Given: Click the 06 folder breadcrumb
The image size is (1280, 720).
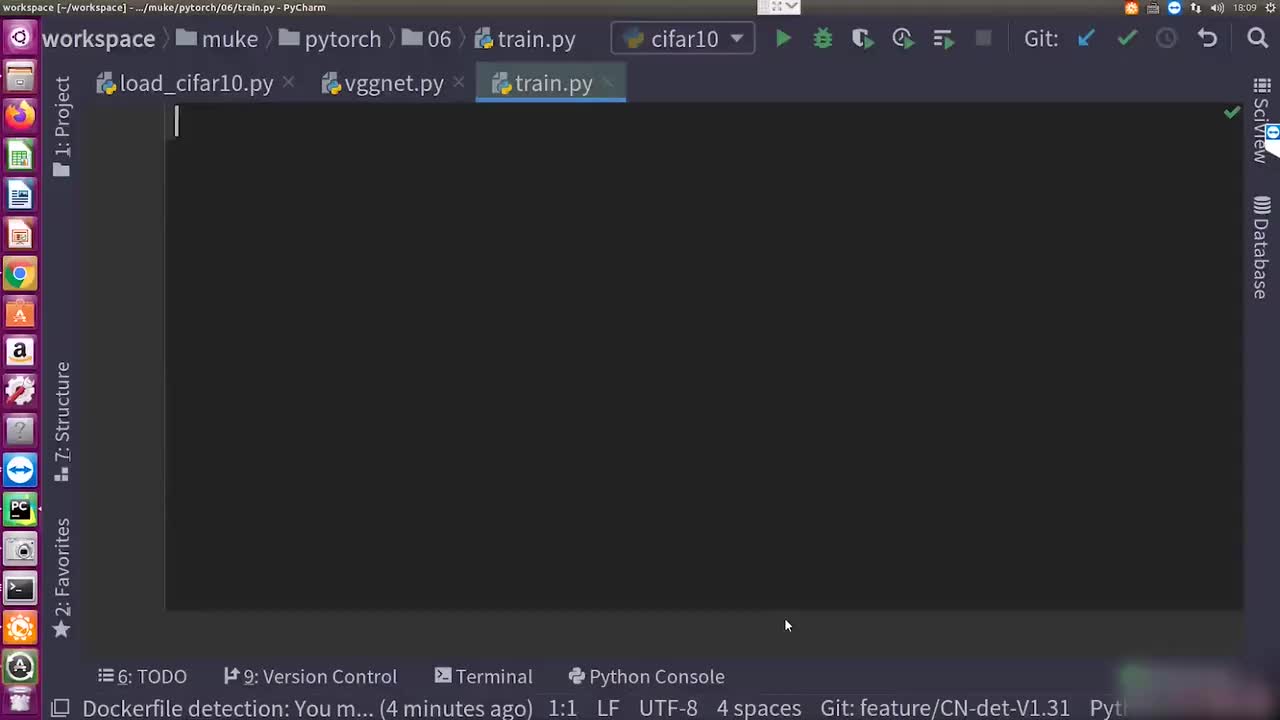Looking at the screenshot, I should point(426,39).
